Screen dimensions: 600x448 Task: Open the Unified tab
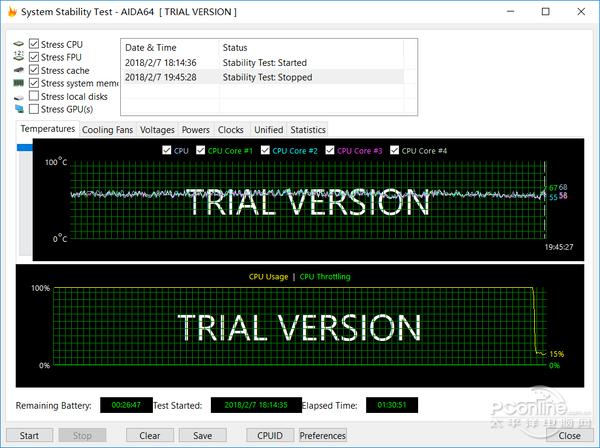click(x=269, y=130)
